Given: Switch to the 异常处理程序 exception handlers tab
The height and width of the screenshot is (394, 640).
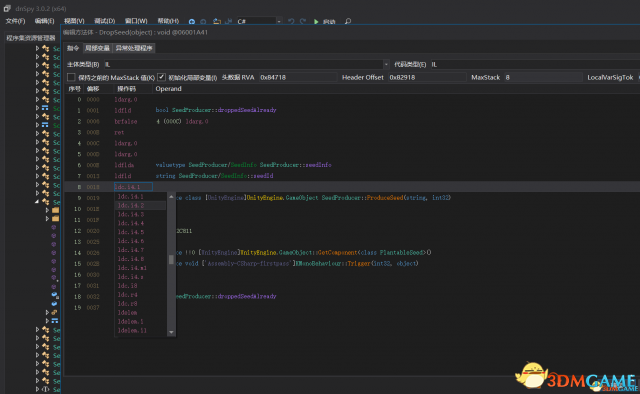Looking at the screenshot, I should [x=134, y=48].
